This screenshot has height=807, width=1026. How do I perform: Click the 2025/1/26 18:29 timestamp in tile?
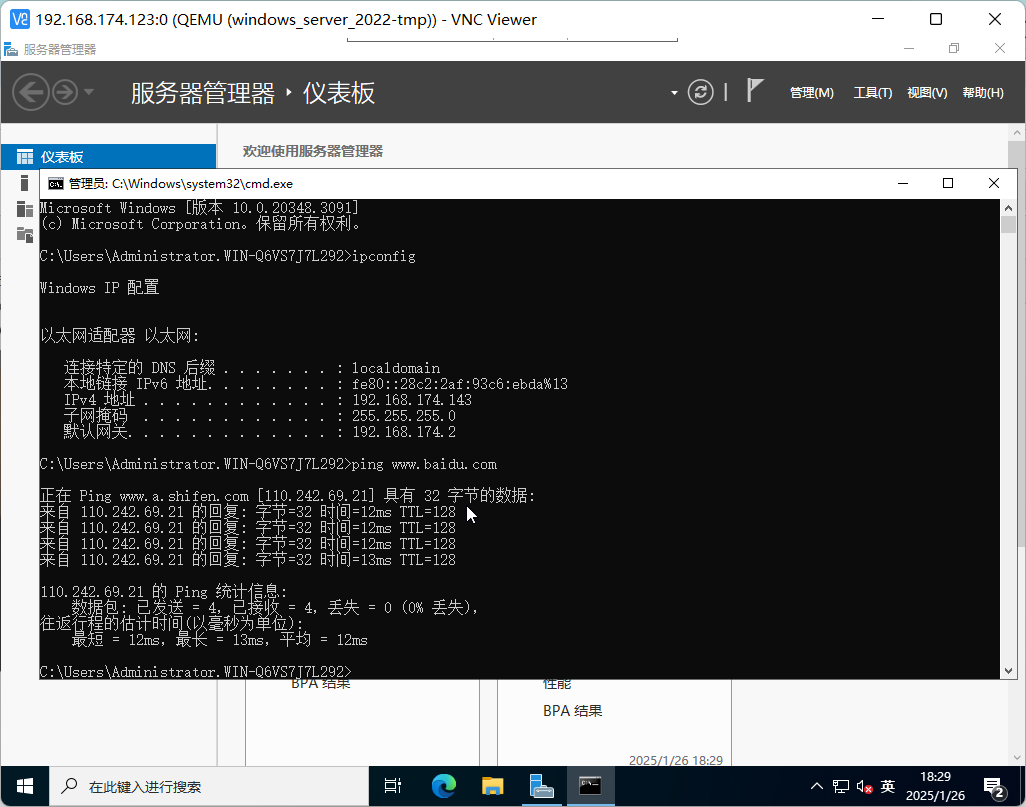click(675, 760)
